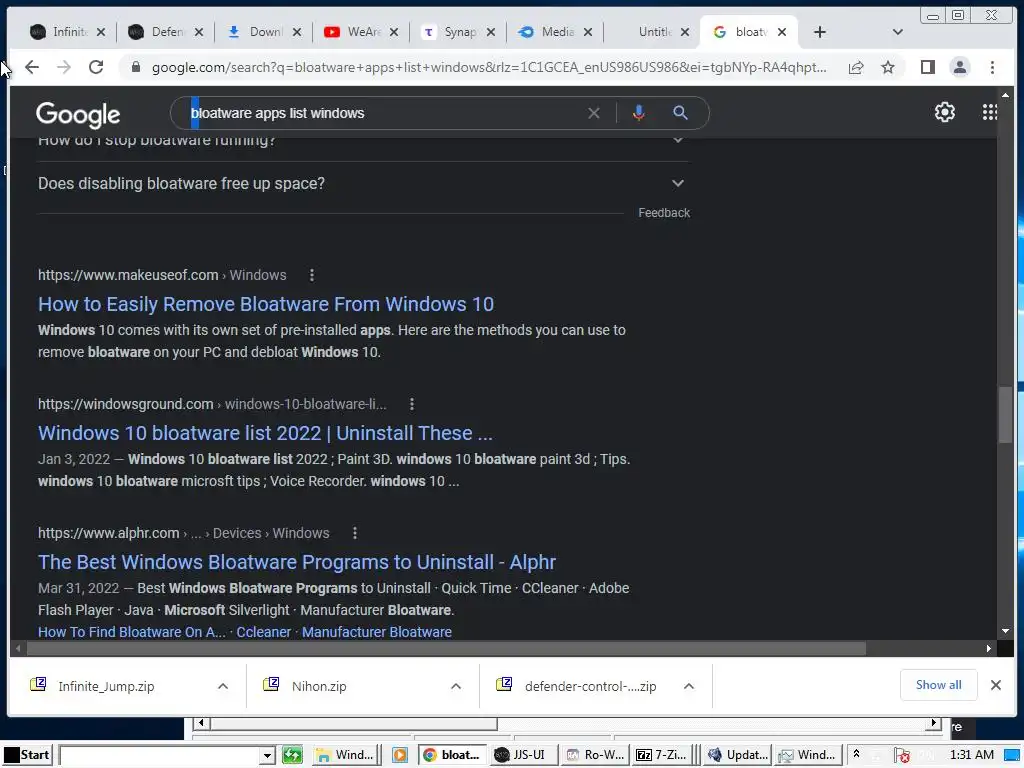Click the page vertical scrollbar thumb
The width and height of the screenshot is (1024, 768).
tap(1005, 415)
